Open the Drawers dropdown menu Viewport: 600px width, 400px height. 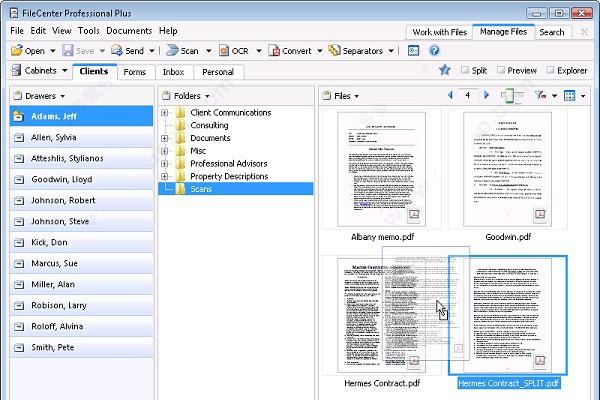pos(44,96)
